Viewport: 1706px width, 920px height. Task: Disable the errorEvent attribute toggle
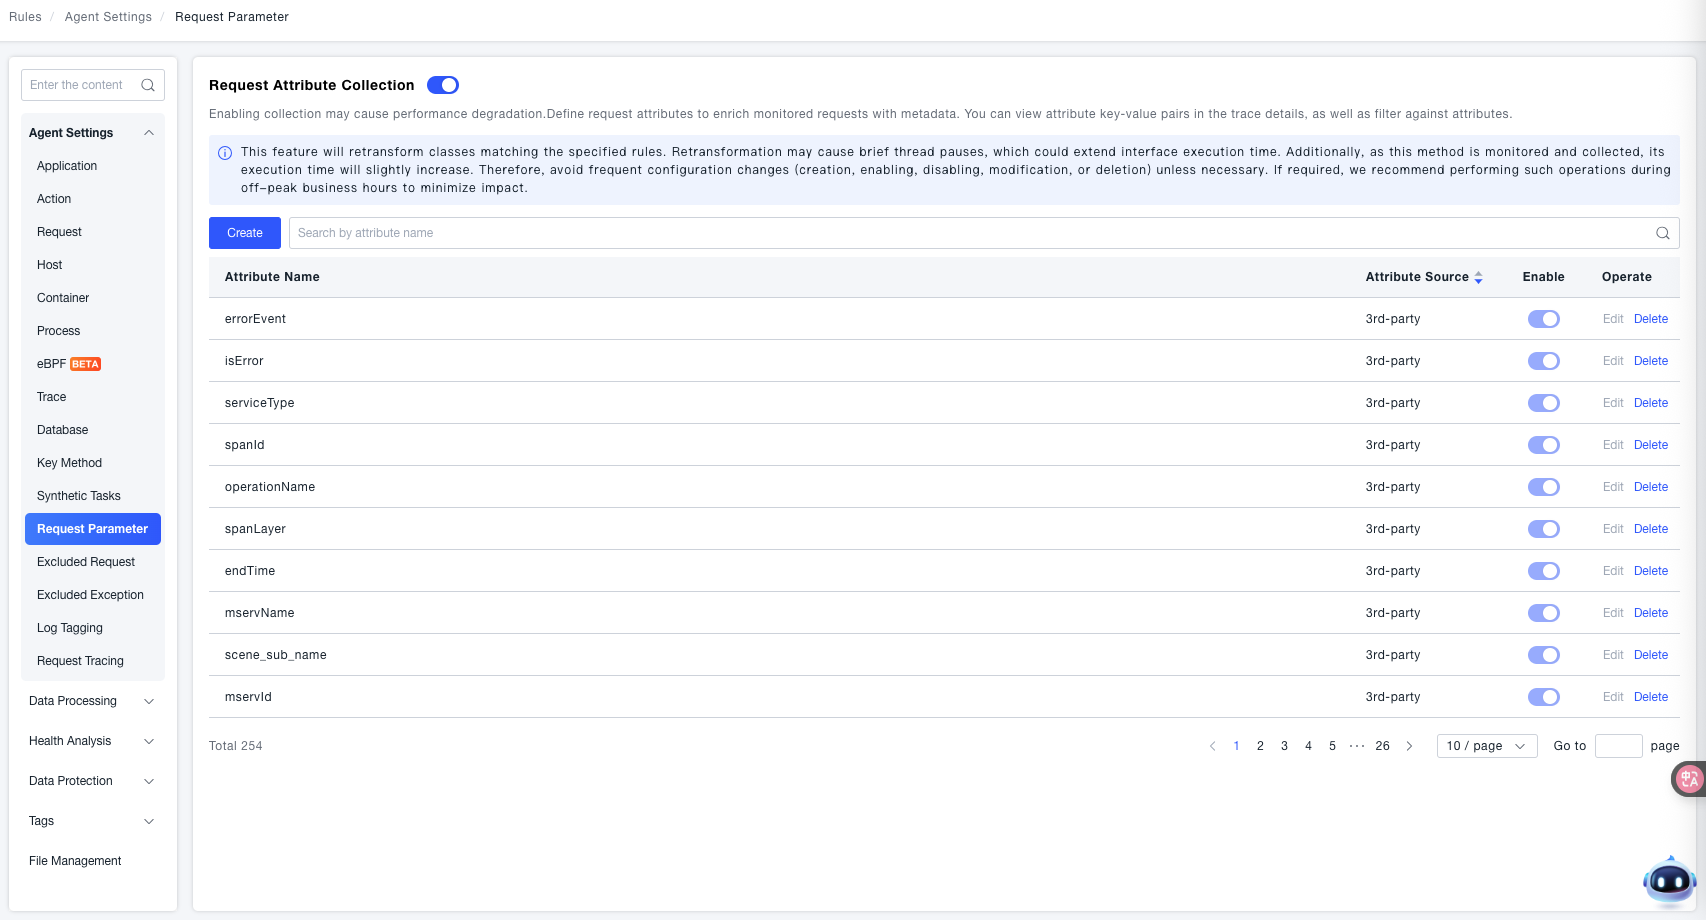coord(1543,319)
